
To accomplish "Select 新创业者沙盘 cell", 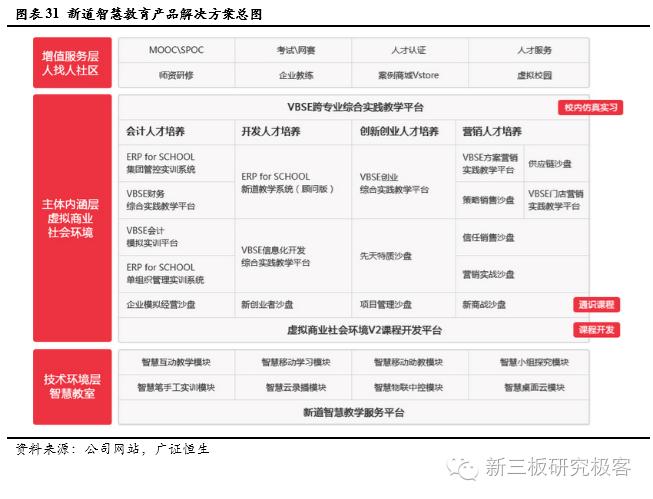I will [293, 304].
